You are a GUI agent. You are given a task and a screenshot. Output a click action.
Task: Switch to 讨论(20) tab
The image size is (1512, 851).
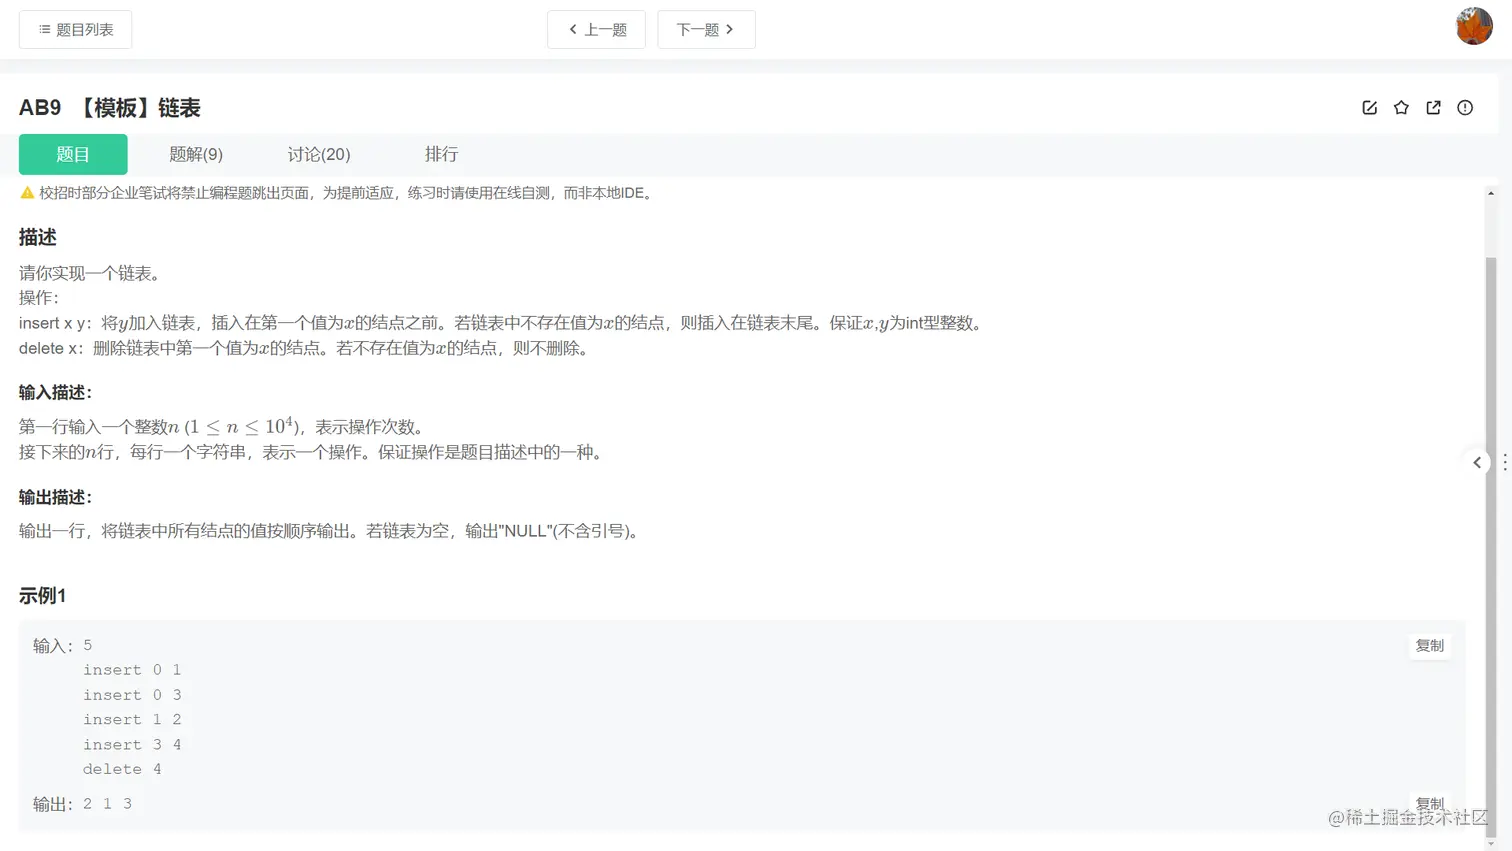[319, 154]
